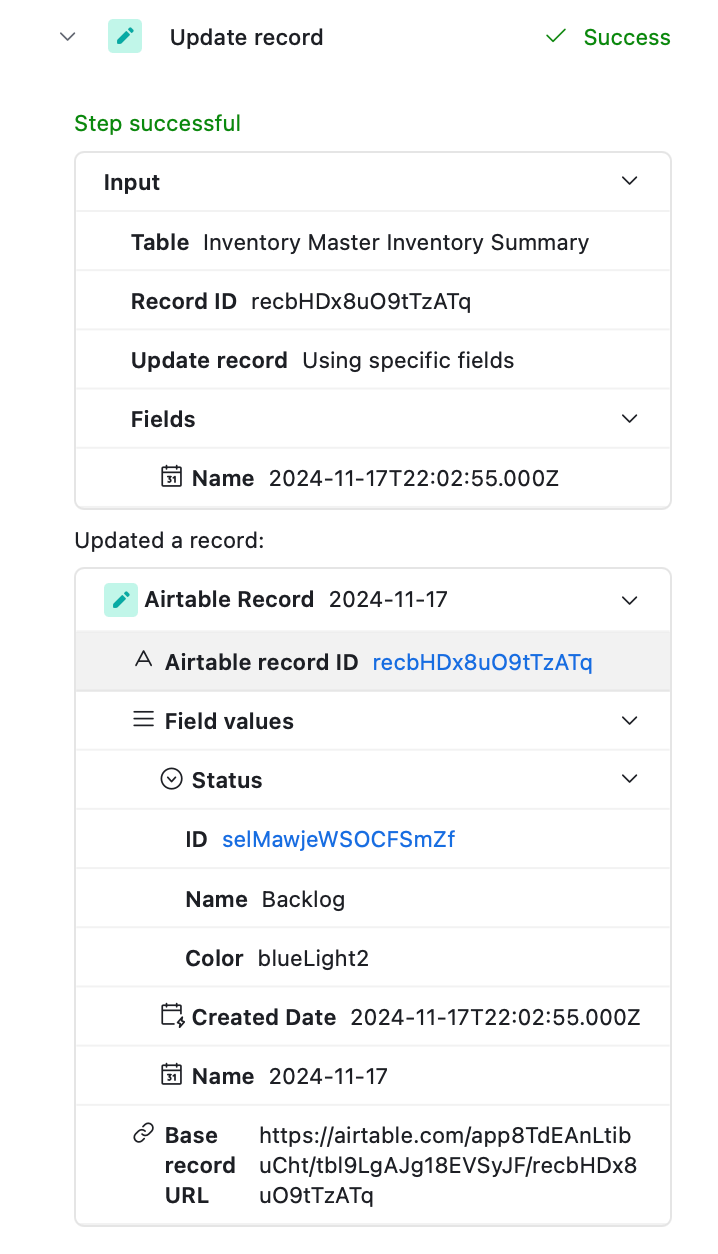Collapse the Fields section chevron
This screenshot has width=718, height=1254.
coord(629,418)
